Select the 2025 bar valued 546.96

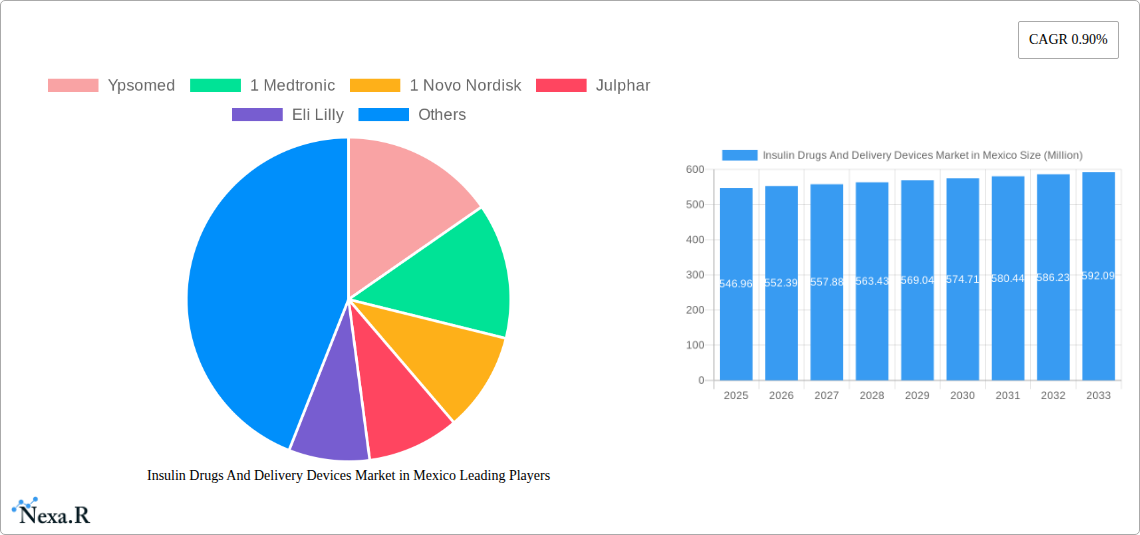tap(736, 284)
